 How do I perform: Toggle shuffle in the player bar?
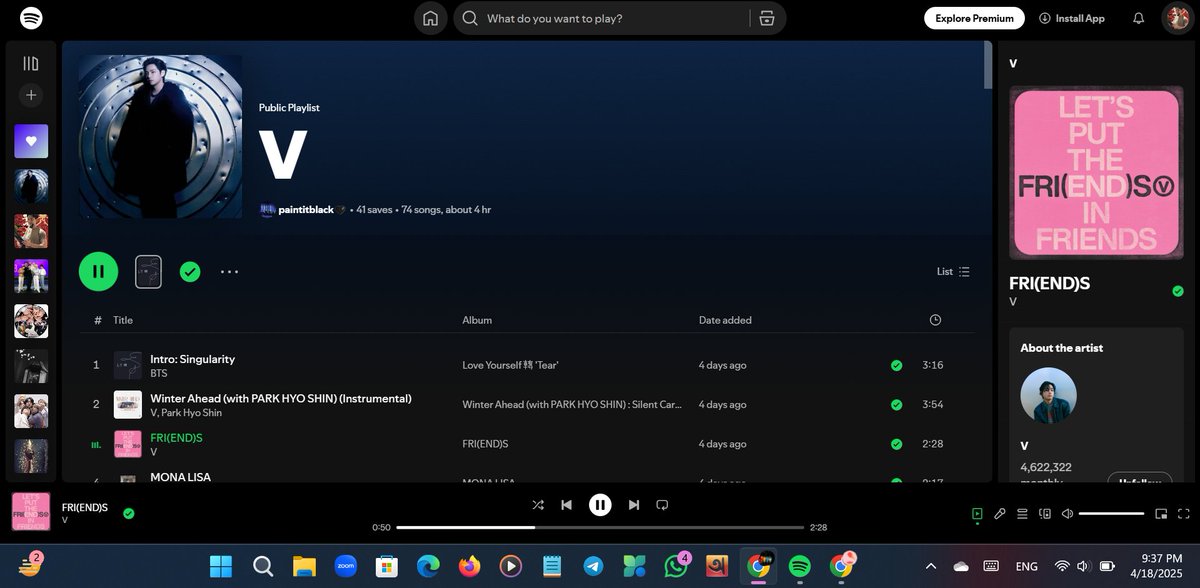tap(538, 505)
